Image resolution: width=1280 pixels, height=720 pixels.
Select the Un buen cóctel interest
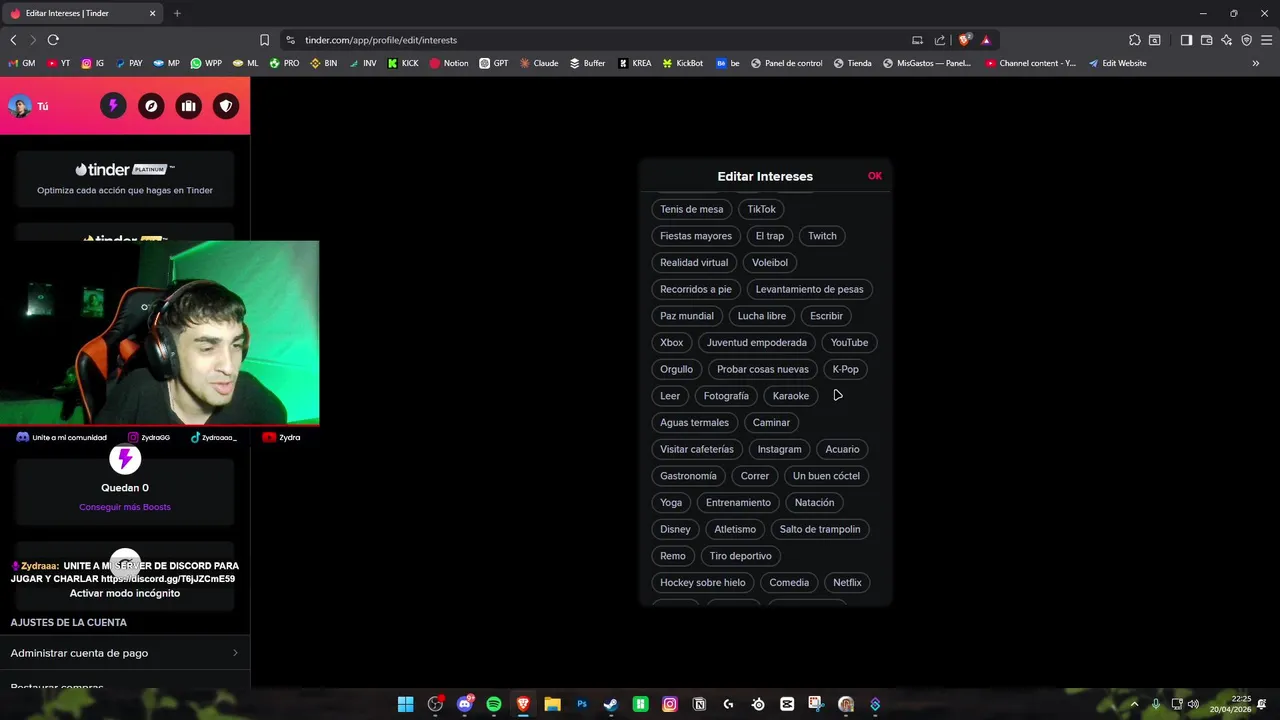tap(826, 476)
